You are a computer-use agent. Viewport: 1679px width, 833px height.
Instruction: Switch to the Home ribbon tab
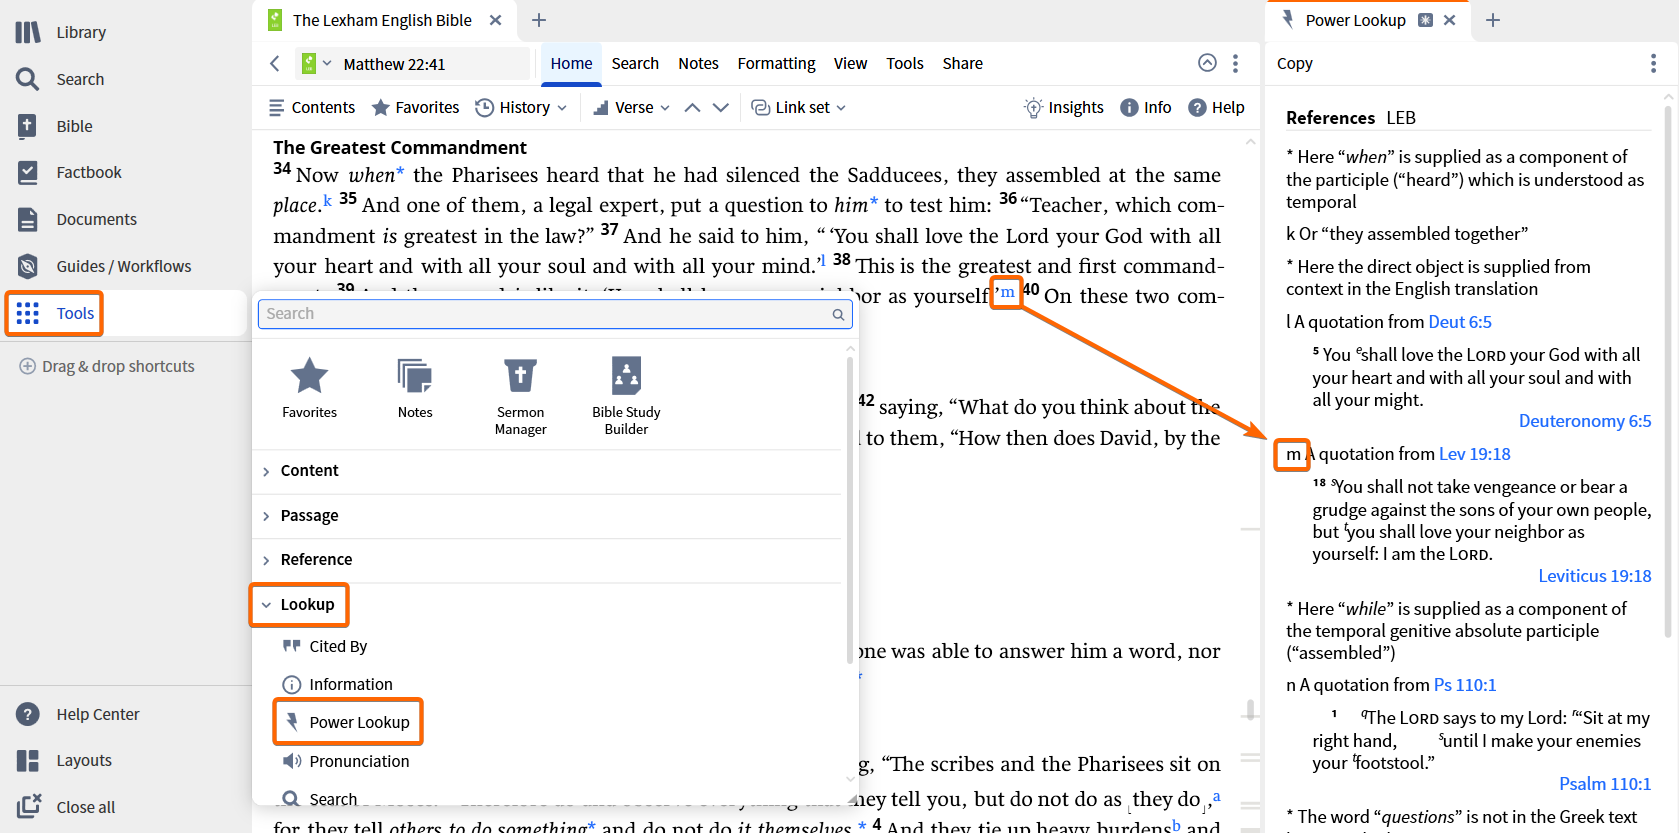(x=571, y=63)
